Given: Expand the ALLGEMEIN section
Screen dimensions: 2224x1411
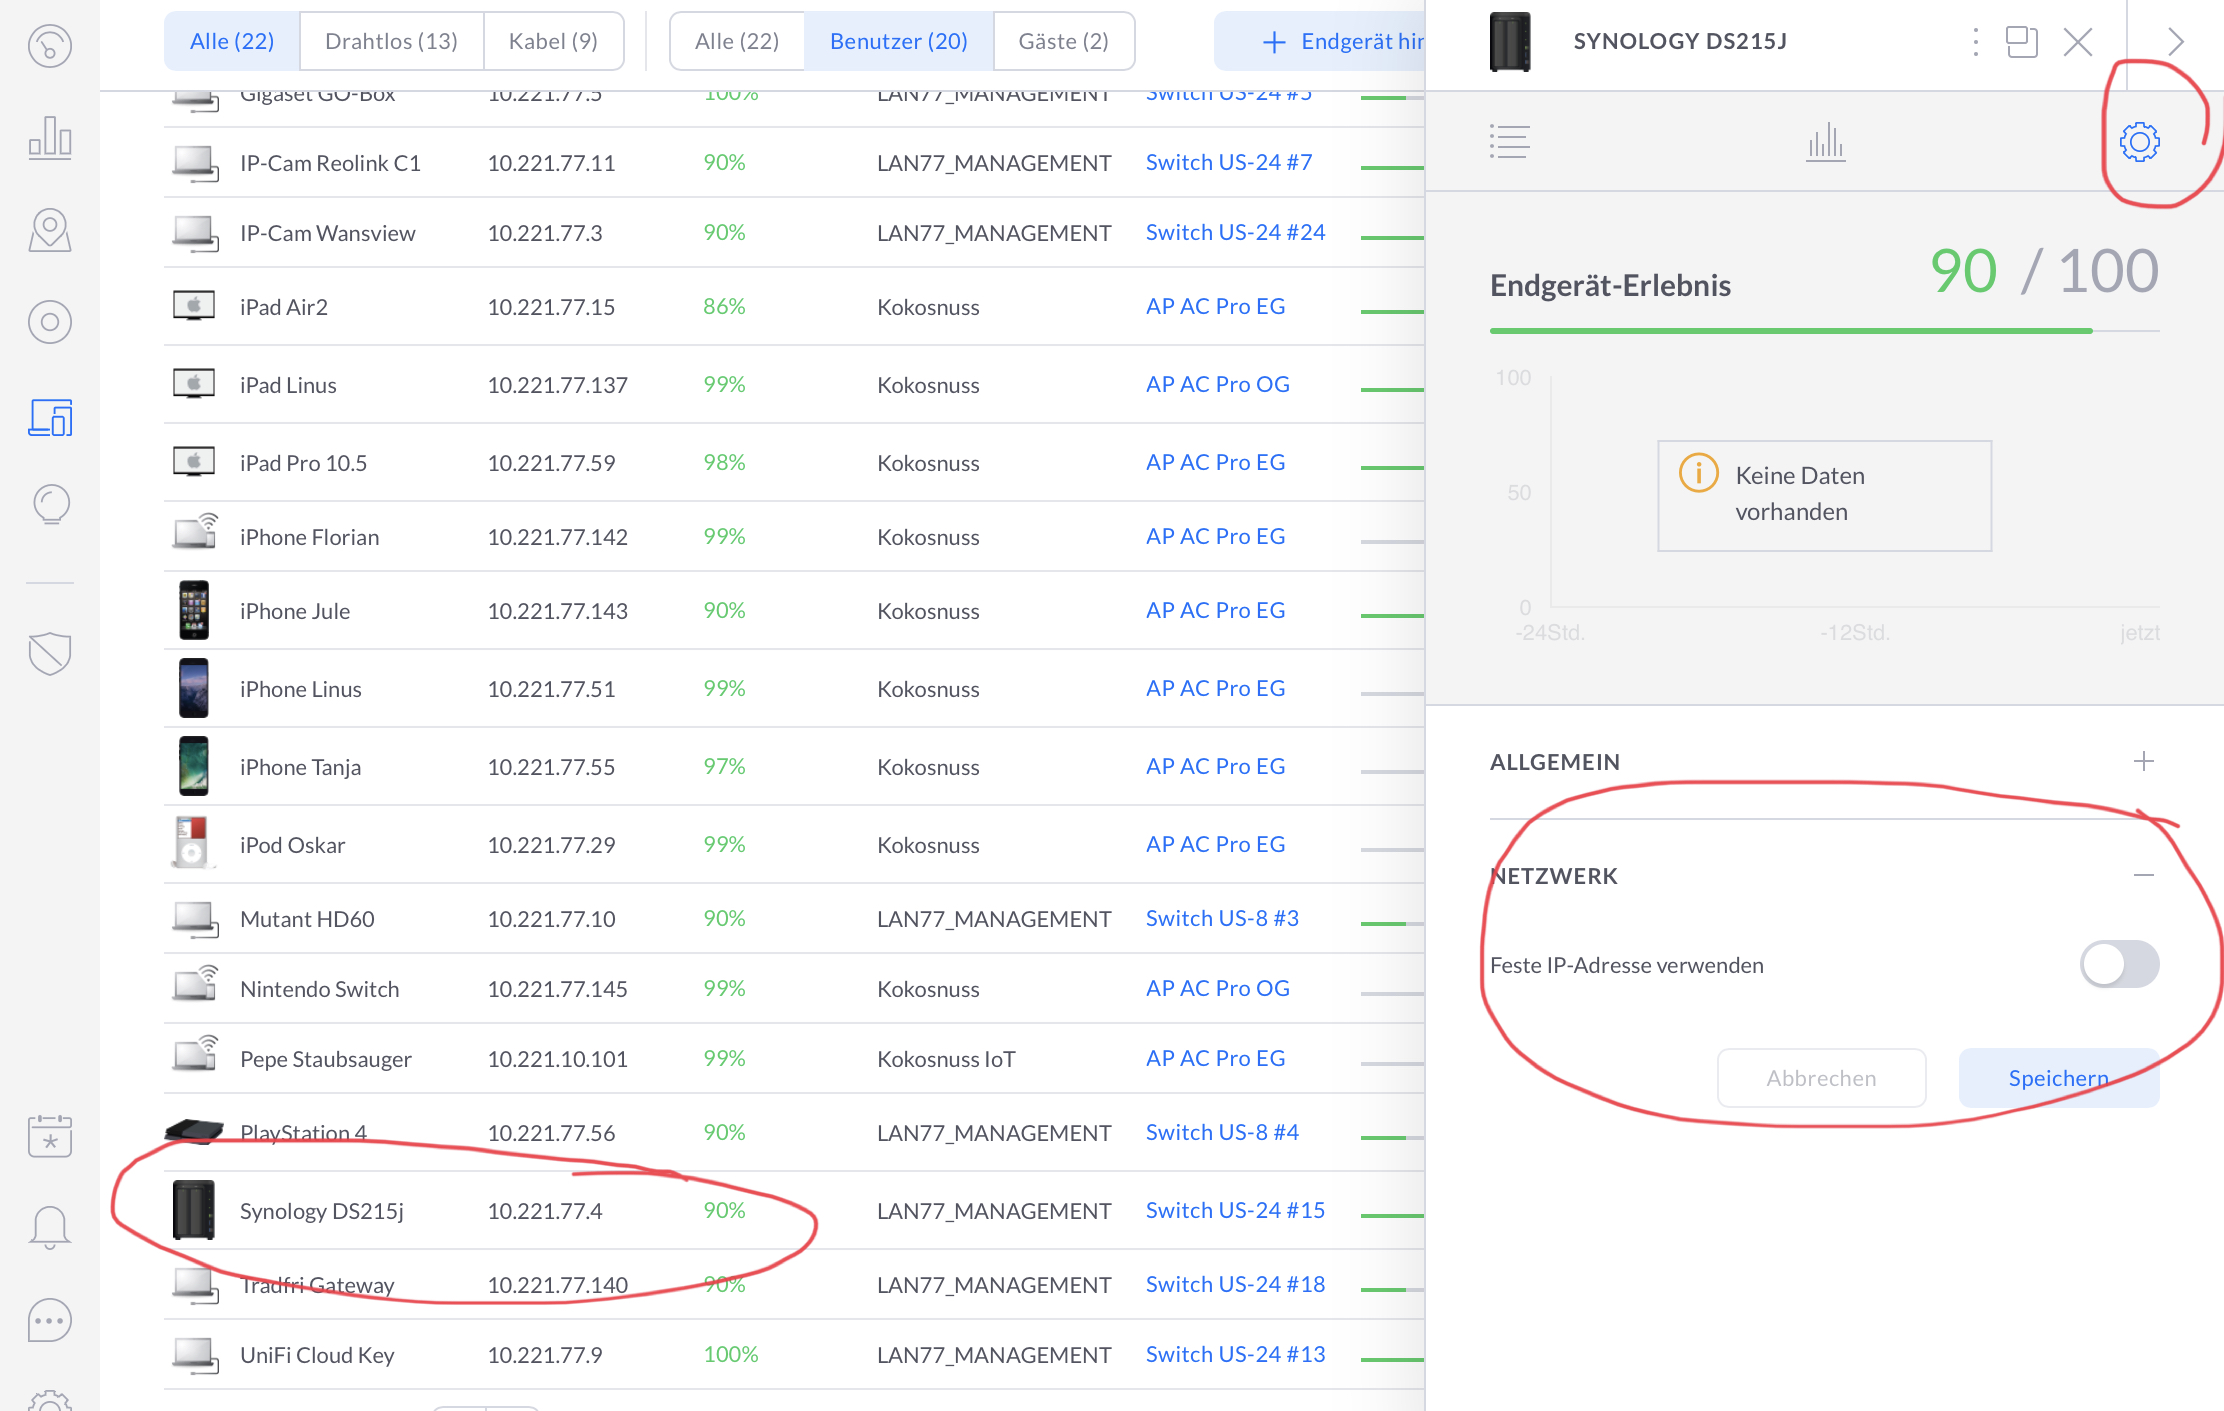Looking at the screenshot, I should [x=2143, y=762].
